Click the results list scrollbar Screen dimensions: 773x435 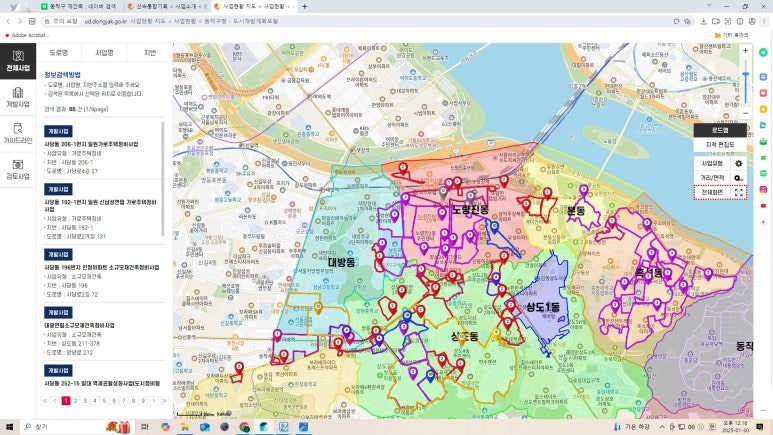[x=163, y=179]
